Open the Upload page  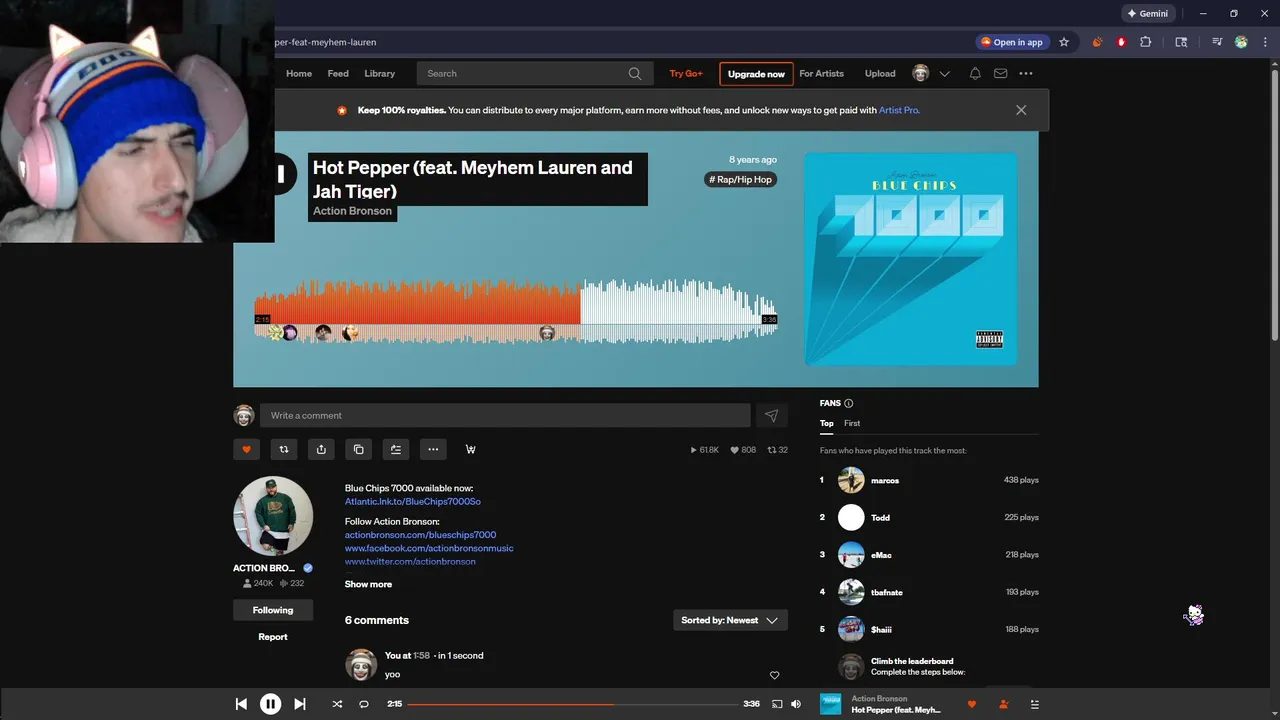click(x=880, y=73)
